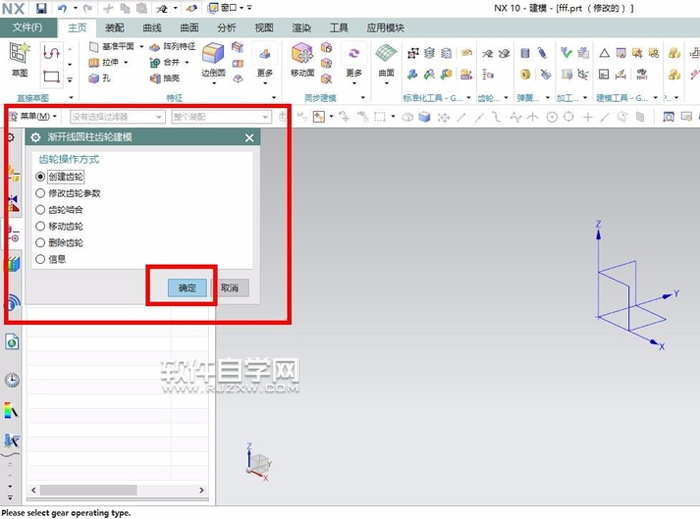This screenshot has height=519, width=700.
Task: Click the horizontal scrollbar in navigator panel
Action: point(120,490)
